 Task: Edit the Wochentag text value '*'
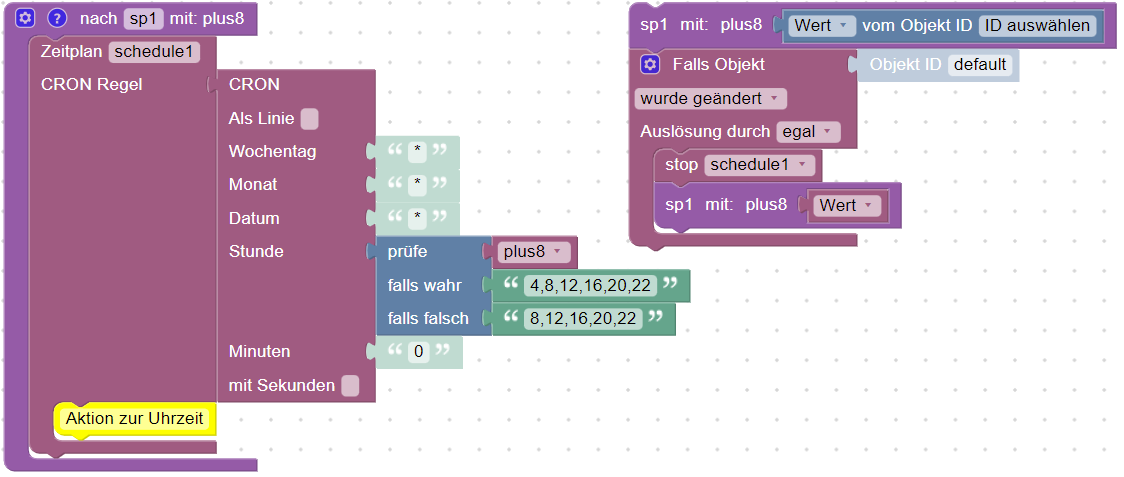tap(416, 152)
